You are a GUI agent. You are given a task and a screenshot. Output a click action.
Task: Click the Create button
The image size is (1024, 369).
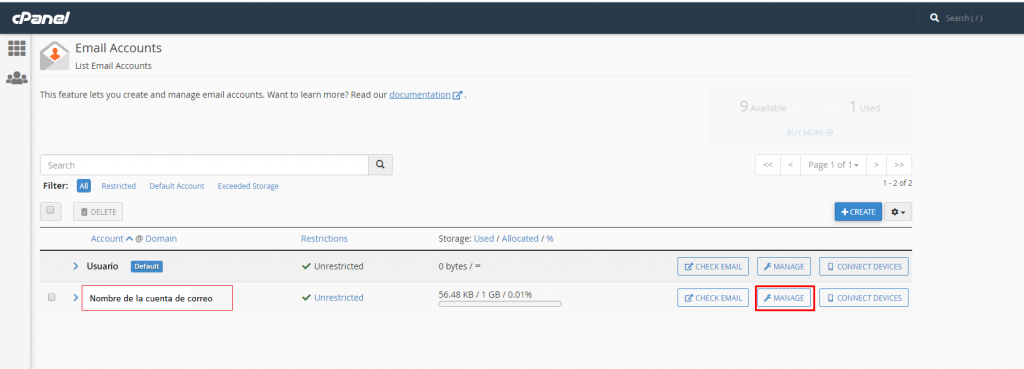tap(858, 212)
